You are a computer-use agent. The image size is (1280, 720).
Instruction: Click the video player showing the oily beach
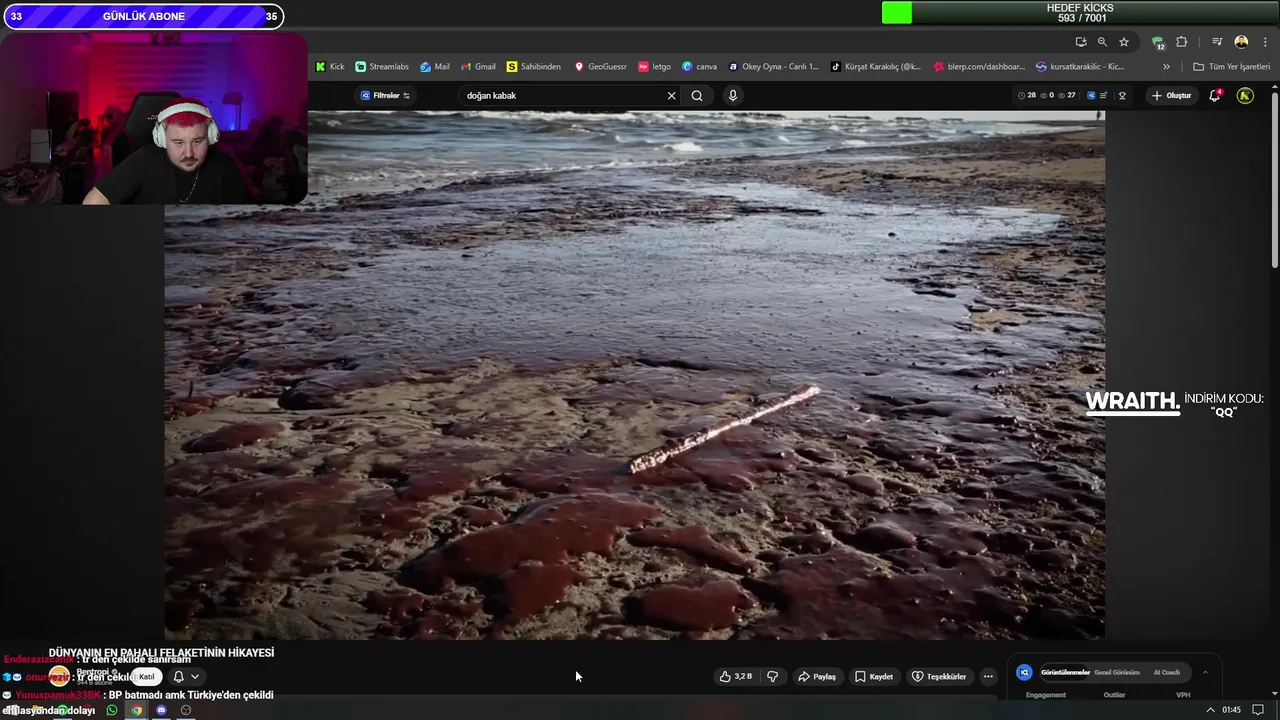635,374
